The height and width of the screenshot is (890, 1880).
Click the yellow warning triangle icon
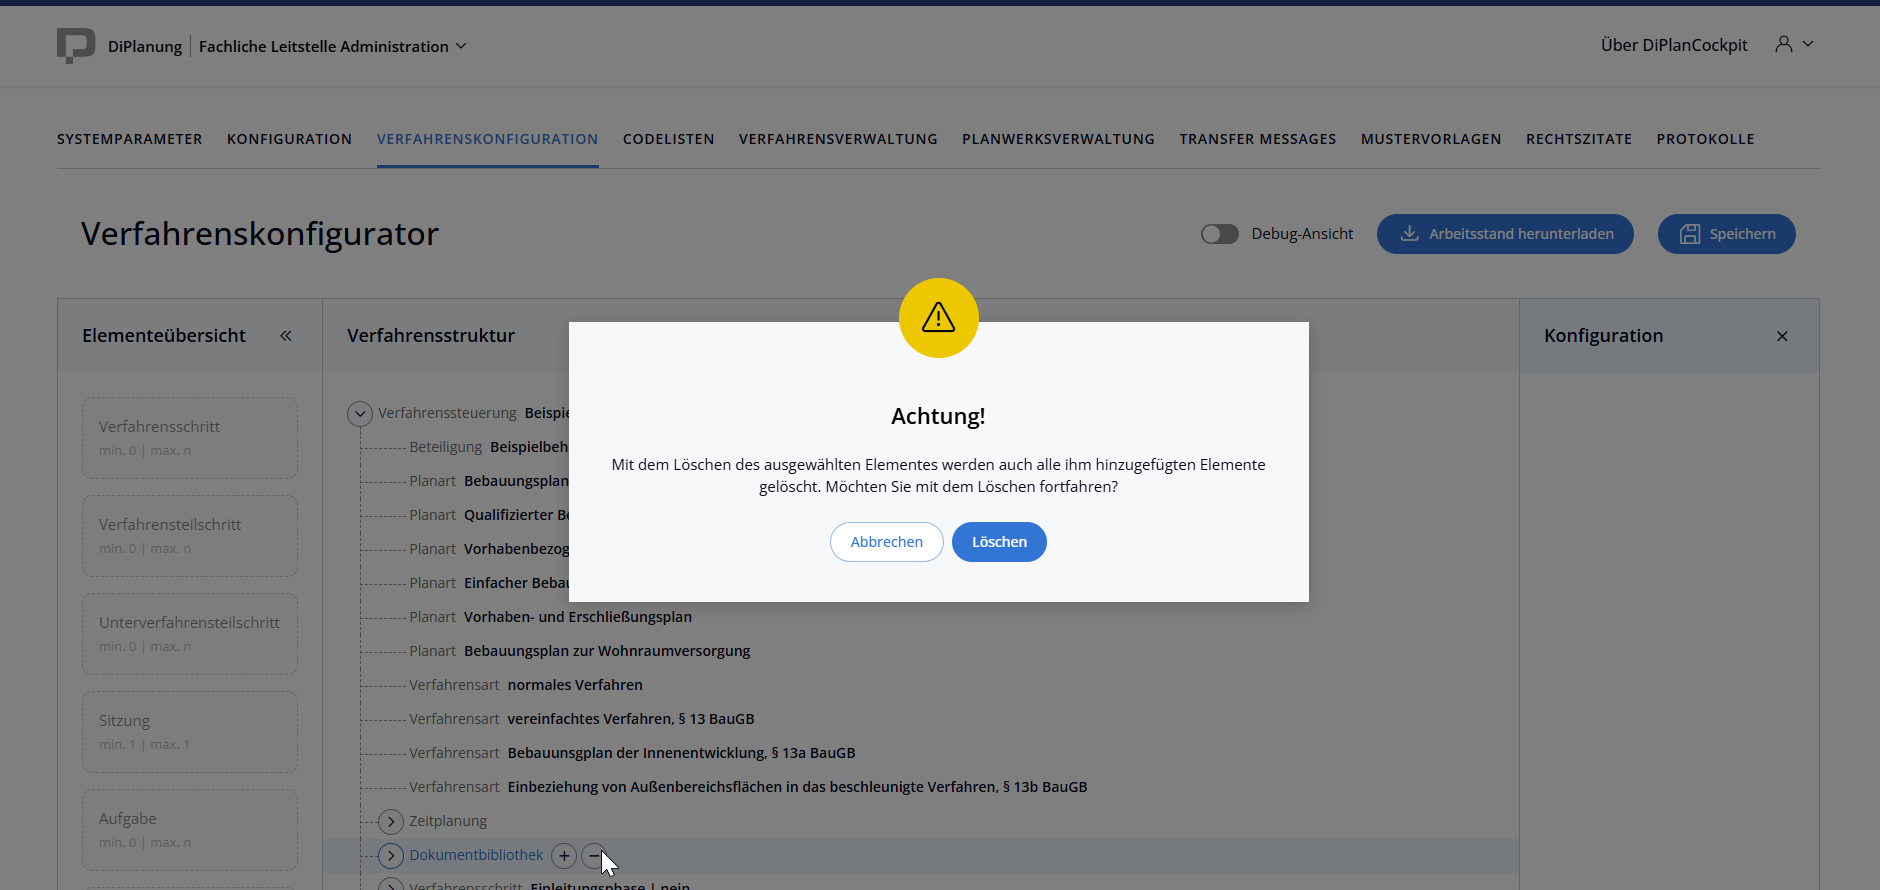pyautogui.click(x=938, y=318)
